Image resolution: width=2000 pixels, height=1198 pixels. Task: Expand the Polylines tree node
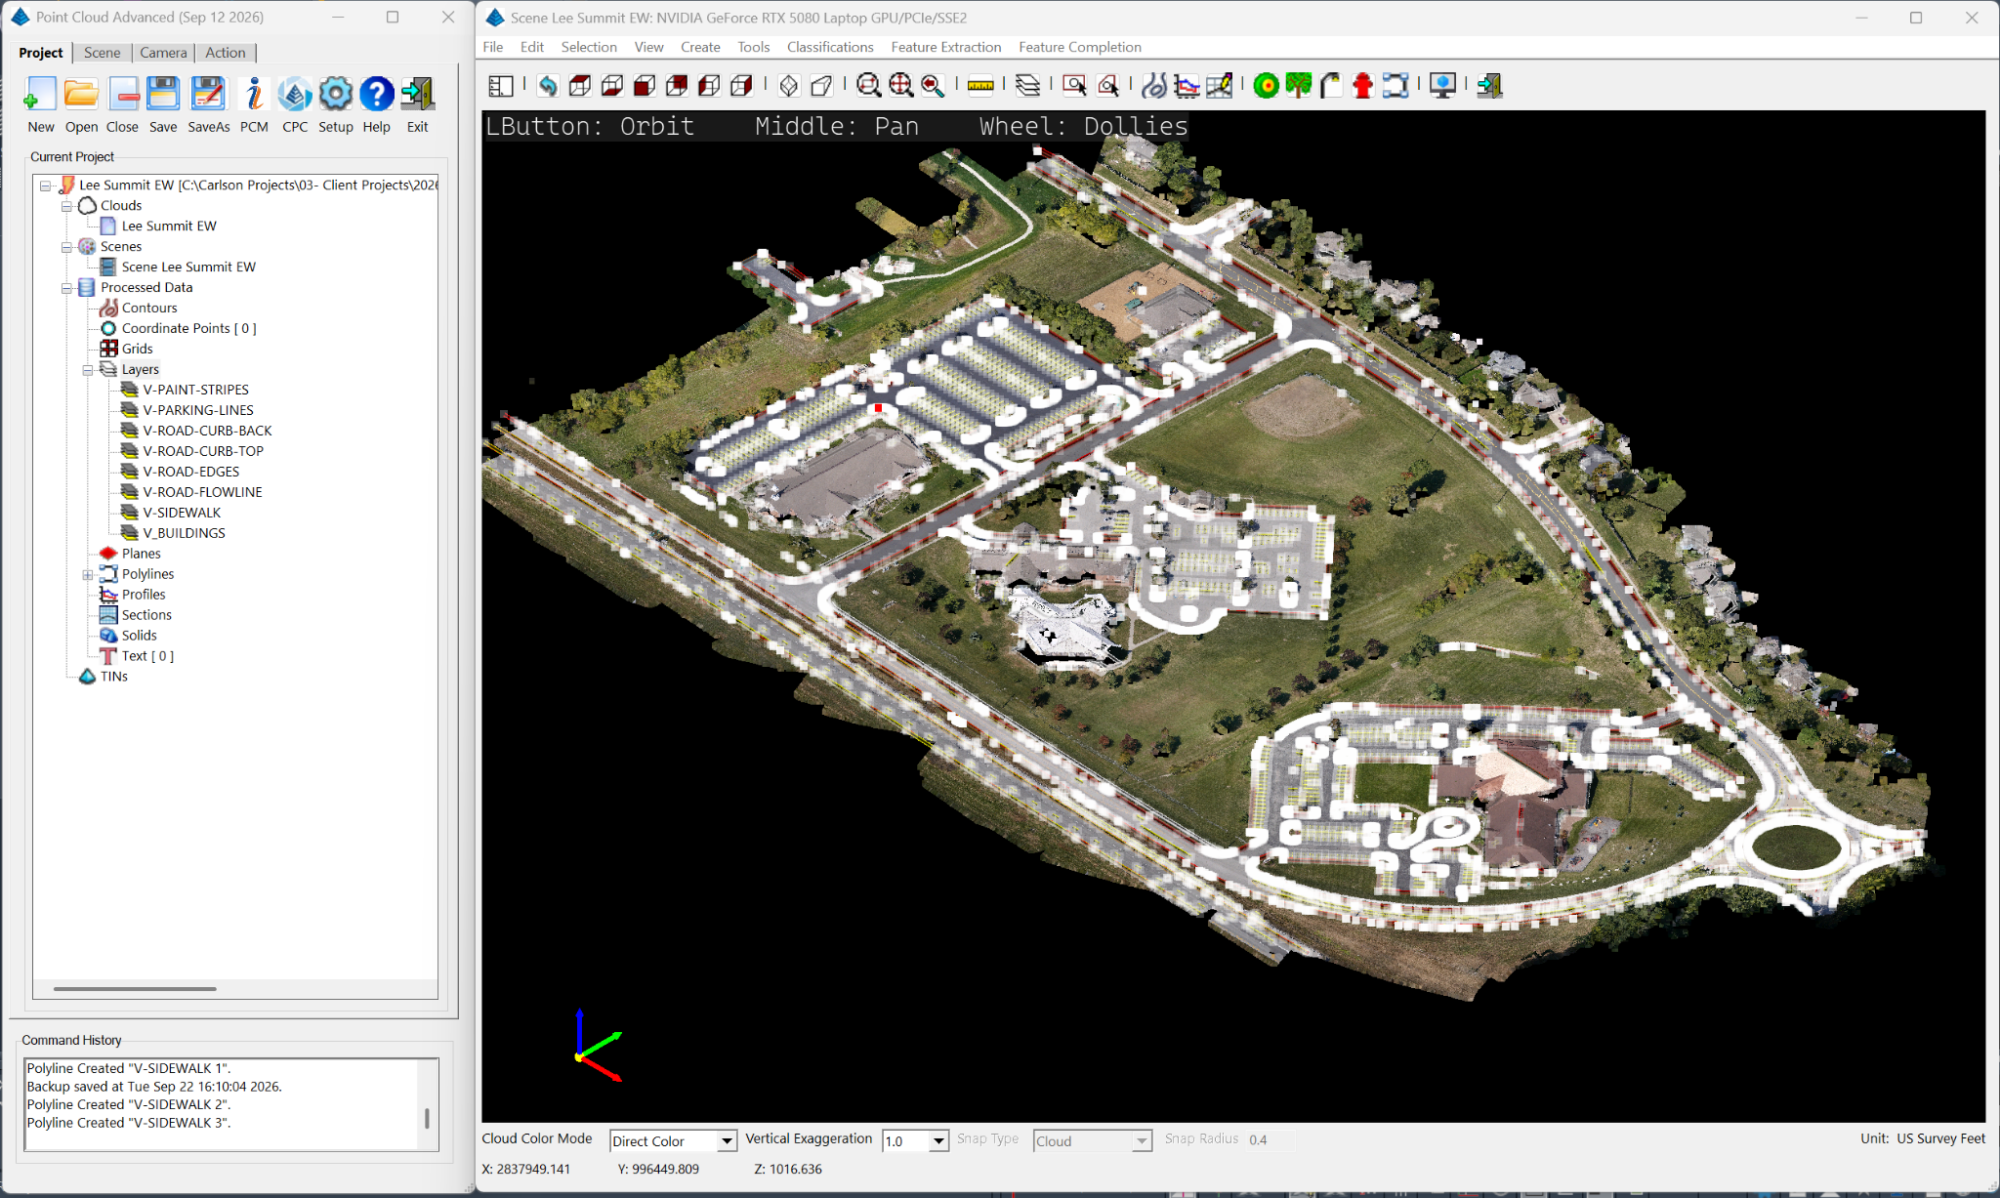[x=88, y=574]
